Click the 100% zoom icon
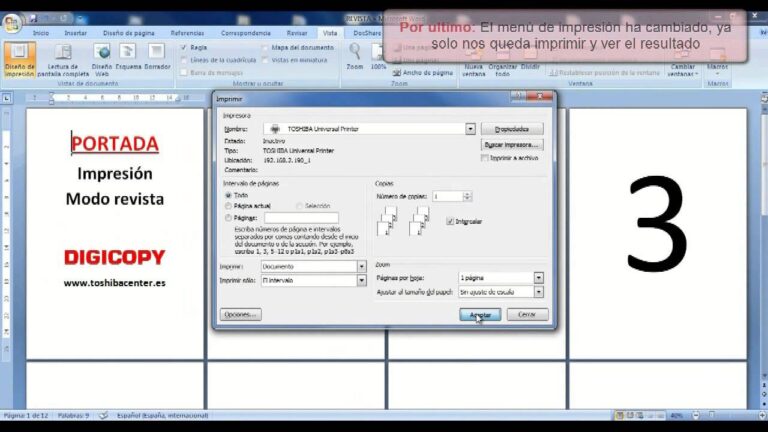This screenshot has height=432, width=768. [378, 56]
